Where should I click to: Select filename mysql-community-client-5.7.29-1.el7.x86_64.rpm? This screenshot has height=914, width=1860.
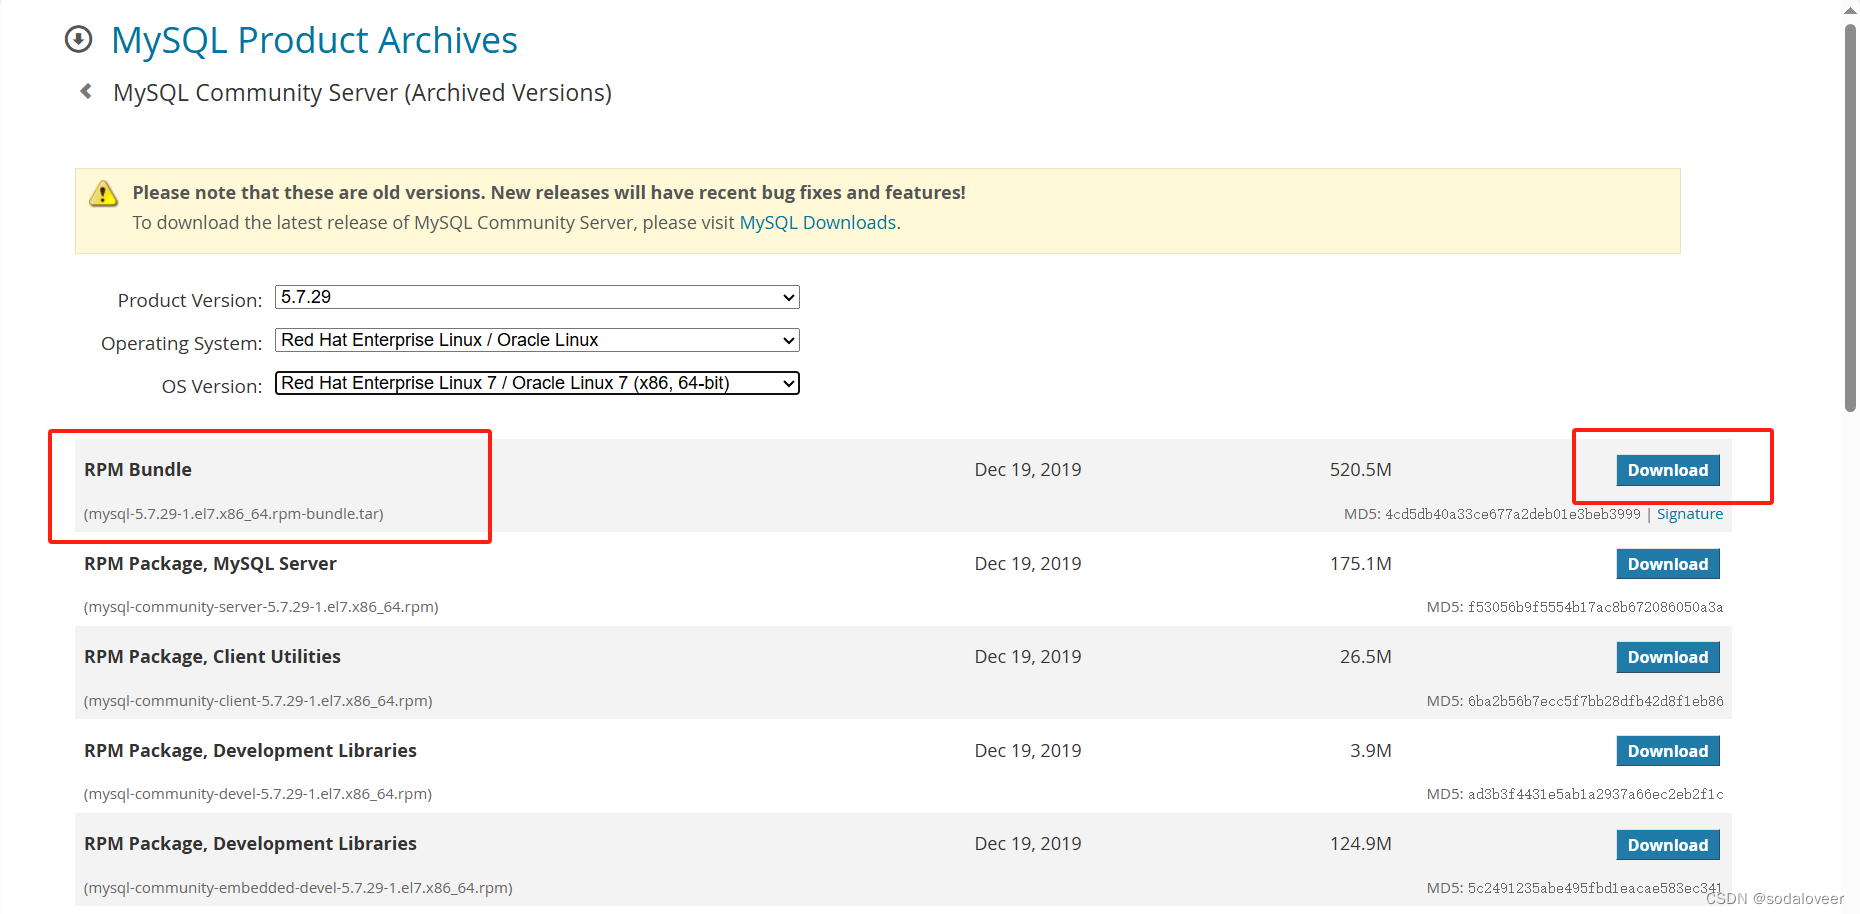(x=258, y=701)
